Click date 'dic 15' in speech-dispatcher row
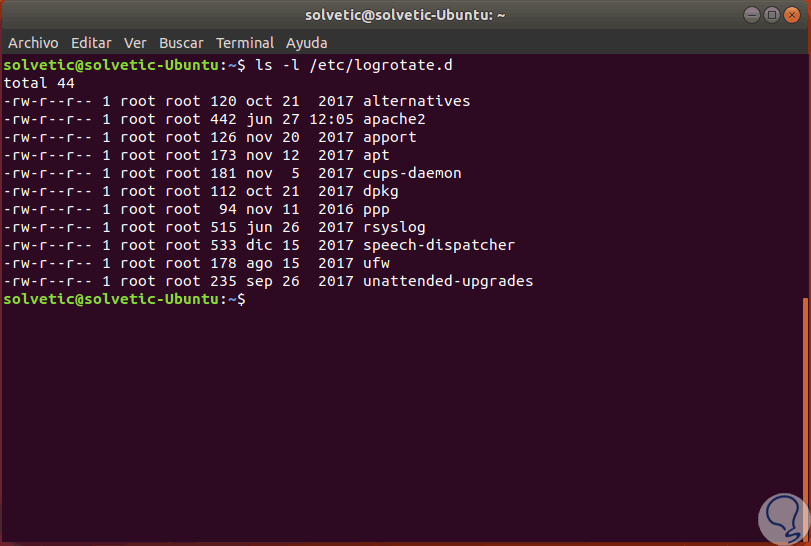 273,245
